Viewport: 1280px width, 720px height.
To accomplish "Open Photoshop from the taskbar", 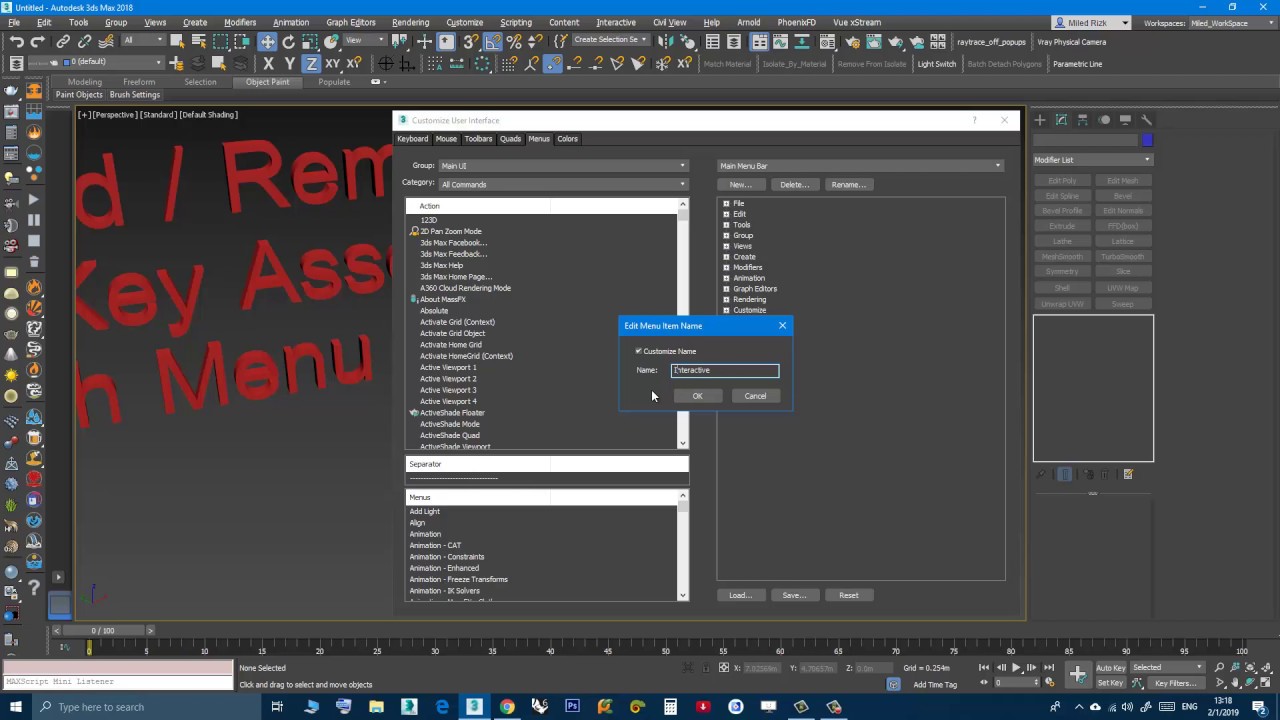I will pyautogui.click(x=572, y=707).
